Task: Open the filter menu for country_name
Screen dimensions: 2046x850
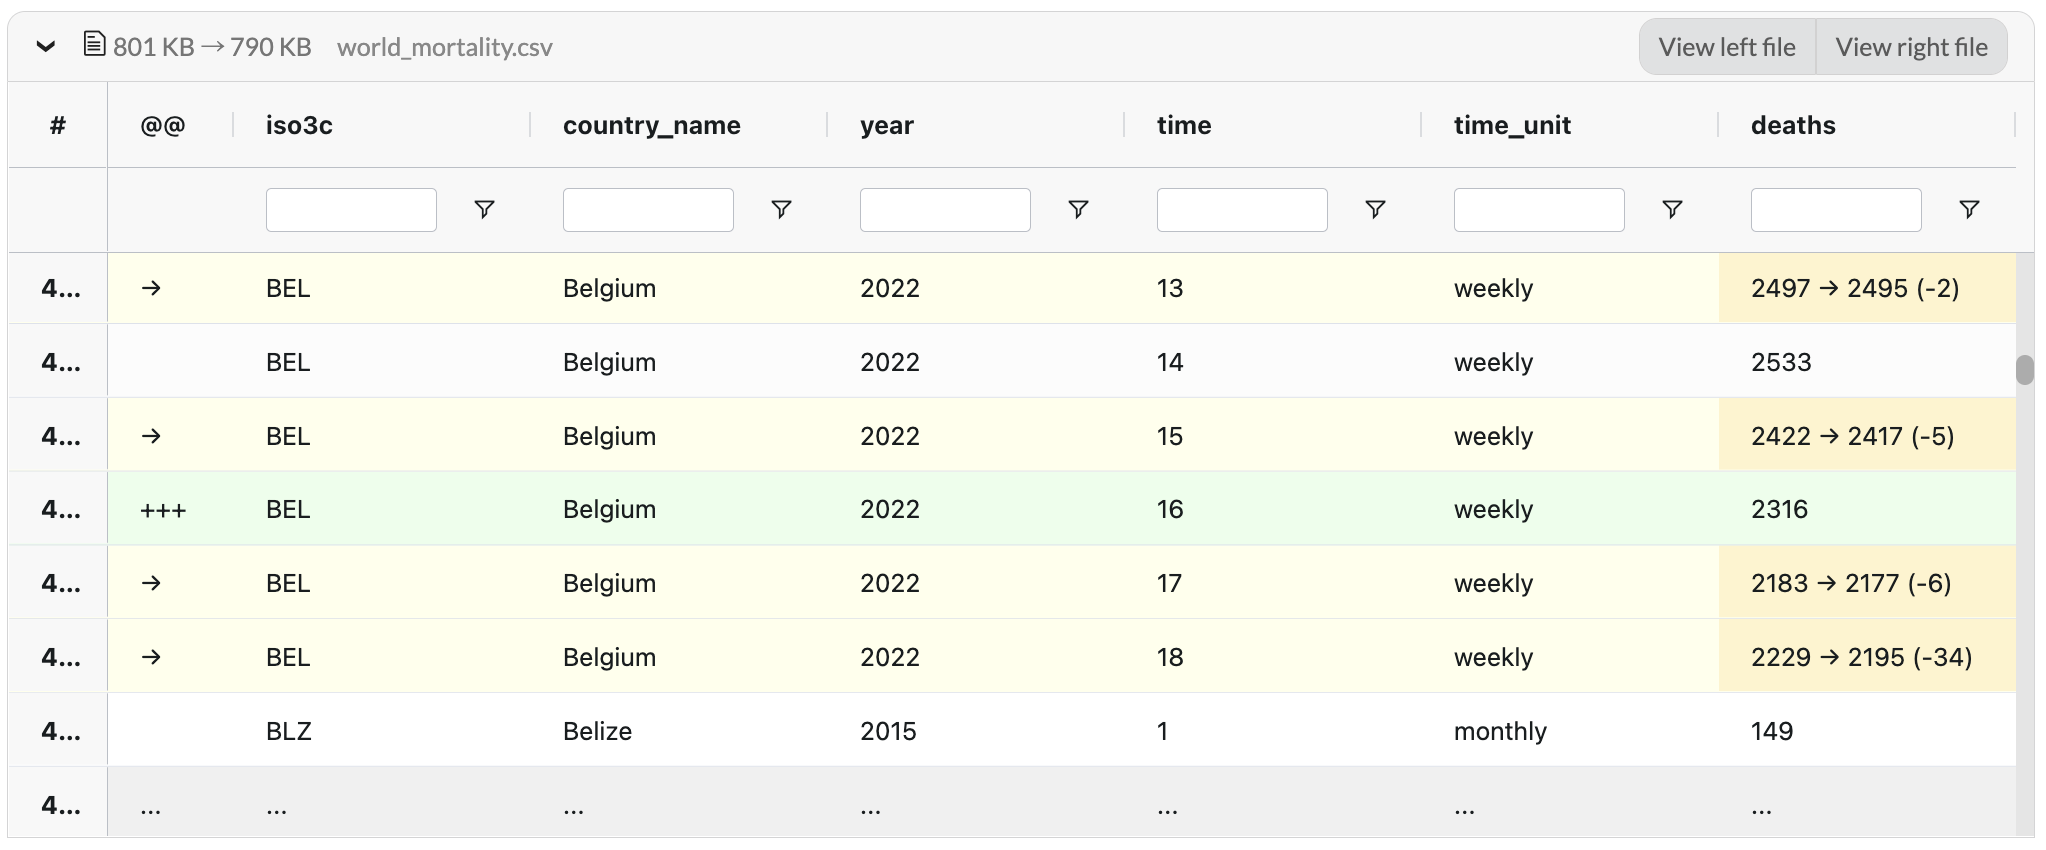Action: [781, 209]
